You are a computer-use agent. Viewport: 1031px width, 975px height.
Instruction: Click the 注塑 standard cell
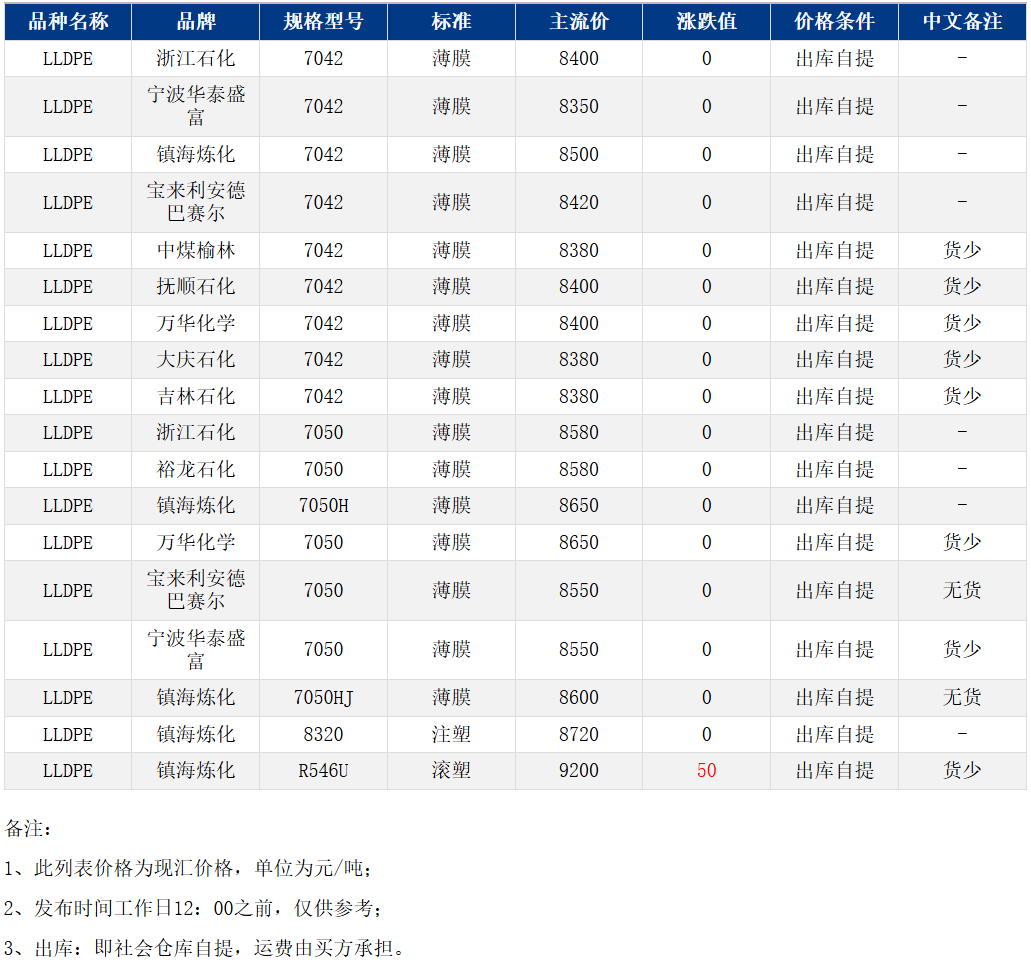point(451,734)
